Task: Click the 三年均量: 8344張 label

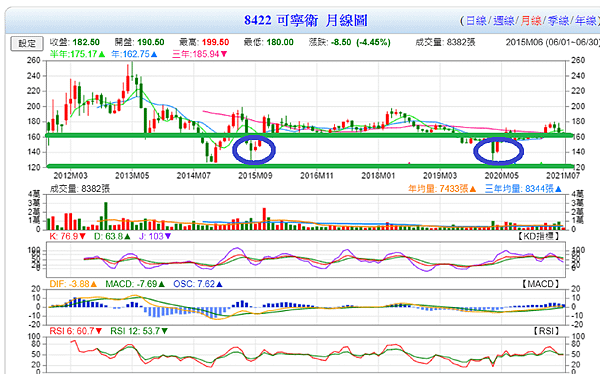Action: (523, 189)
